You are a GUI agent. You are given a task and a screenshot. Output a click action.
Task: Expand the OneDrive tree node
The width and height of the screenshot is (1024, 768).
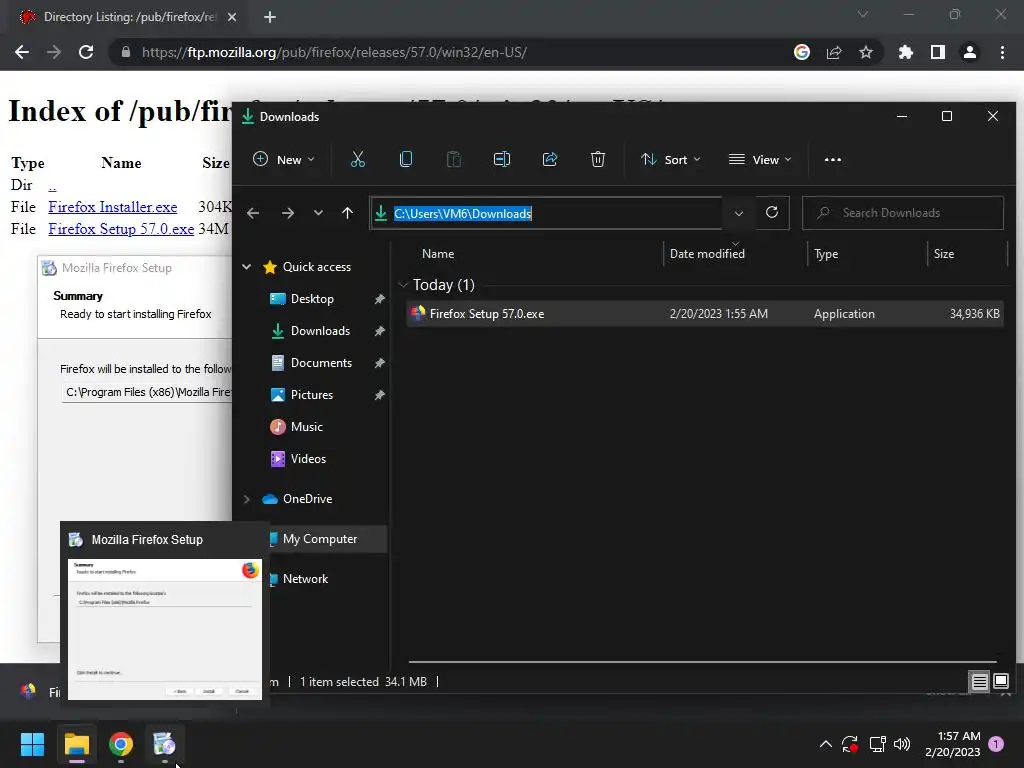pyautogui.click(x=247, y=499)
